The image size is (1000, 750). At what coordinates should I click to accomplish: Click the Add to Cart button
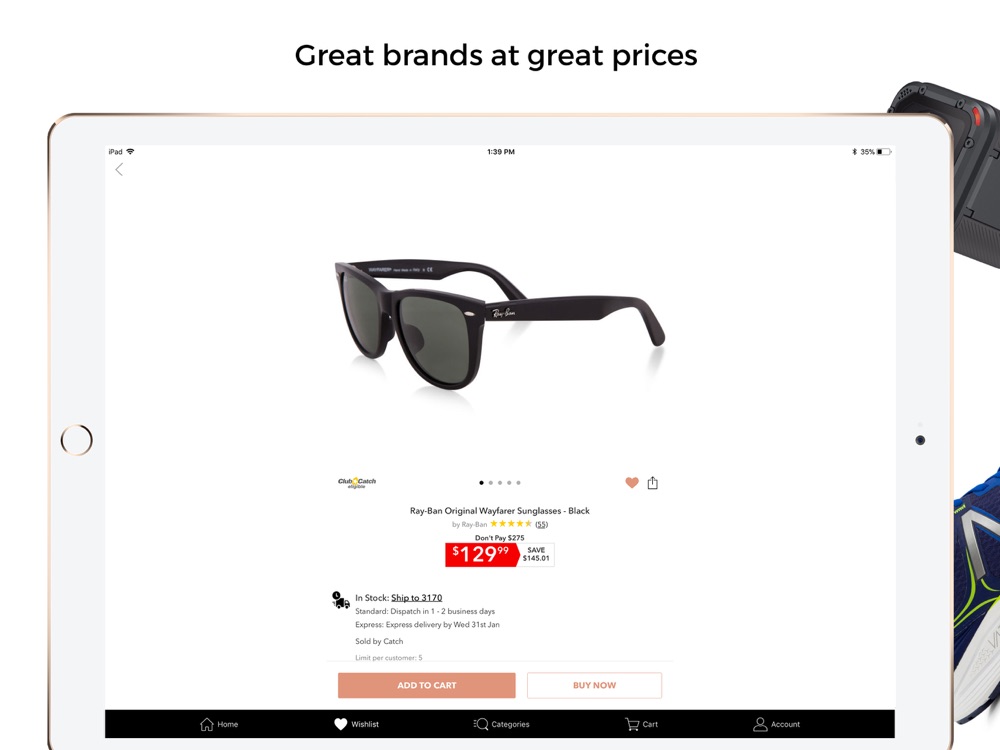(427, 685)
